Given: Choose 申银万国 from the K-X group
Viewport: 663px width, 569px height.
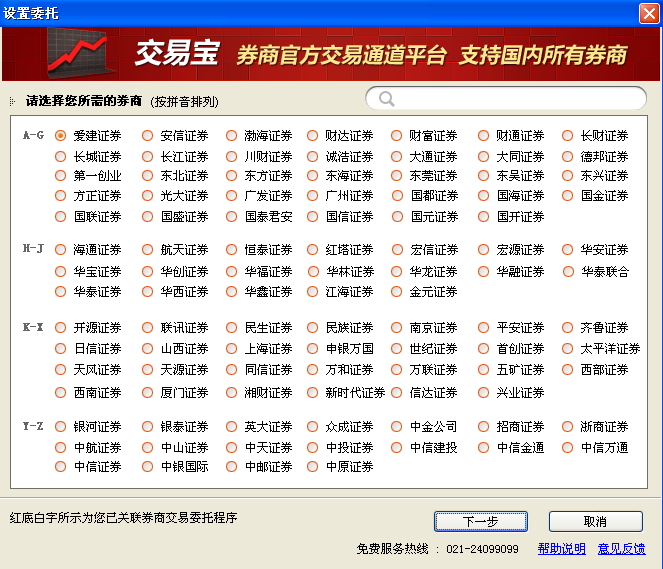Looking at the screenshot, I should (313, 349).
